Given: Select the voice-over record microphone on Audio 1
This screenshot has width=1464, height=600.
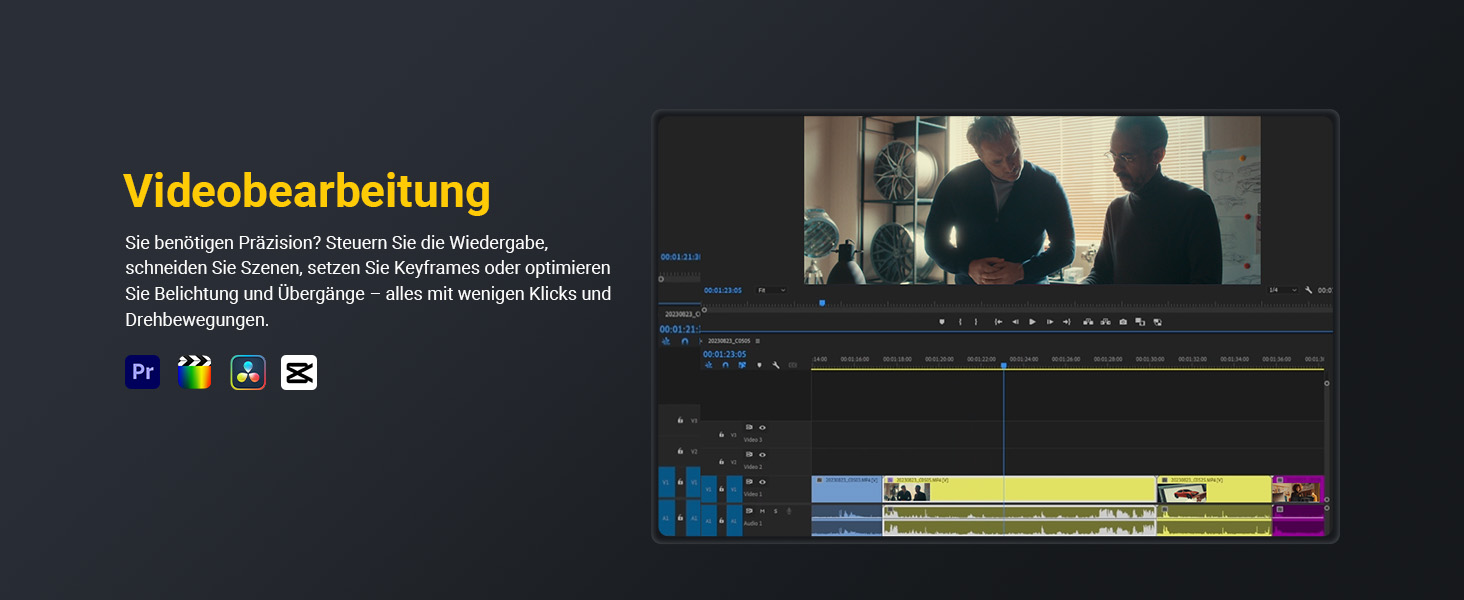Looking at the screenshot, I should (788, 511).
